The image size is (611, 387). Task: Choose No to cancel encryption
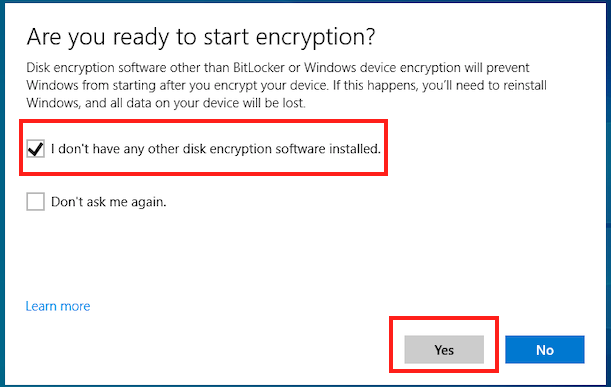tap(545, 350)
